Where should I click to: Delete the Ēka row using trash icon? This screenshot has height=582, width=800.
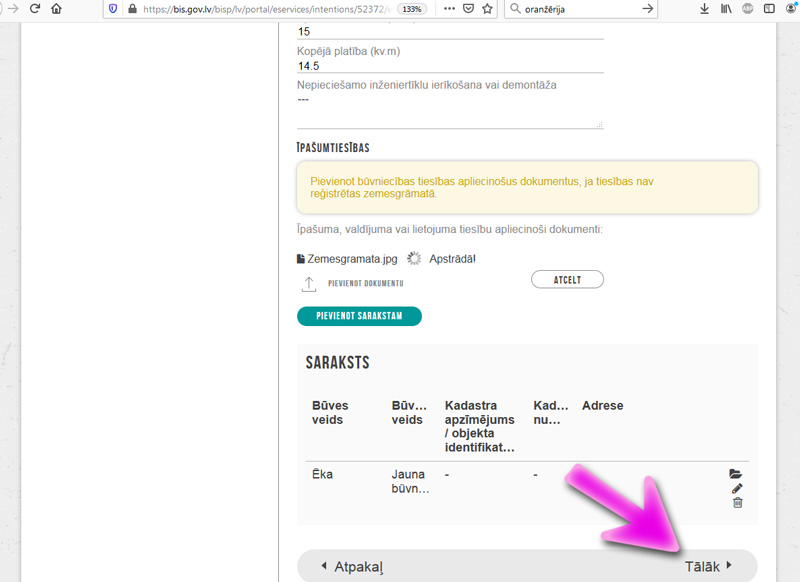coord(737,502)
